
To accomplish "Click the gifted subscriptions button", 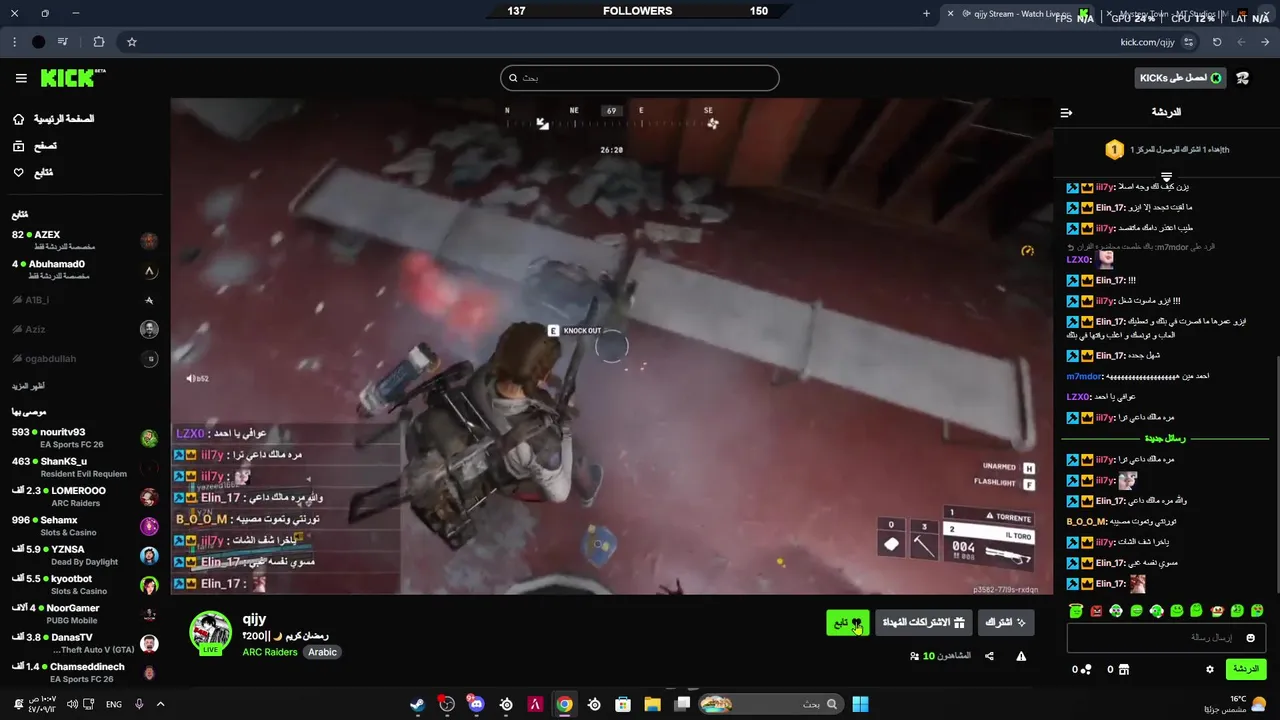I will pos(923,622).
